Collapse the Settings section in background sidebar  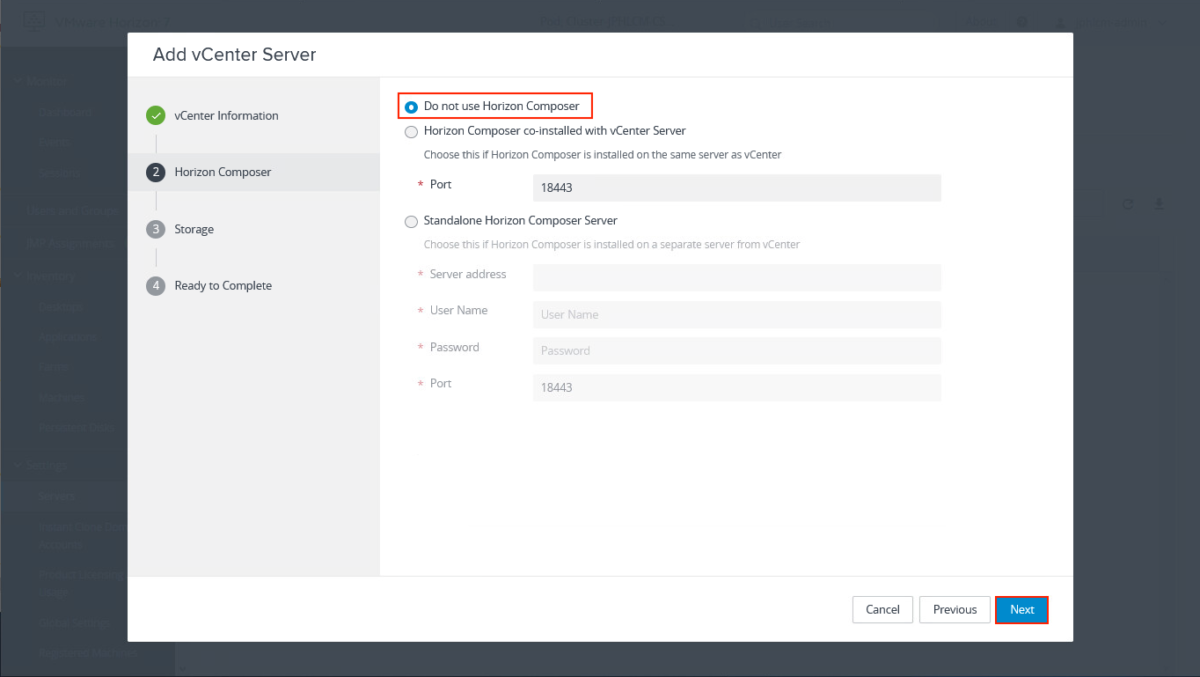coord(20,466)
